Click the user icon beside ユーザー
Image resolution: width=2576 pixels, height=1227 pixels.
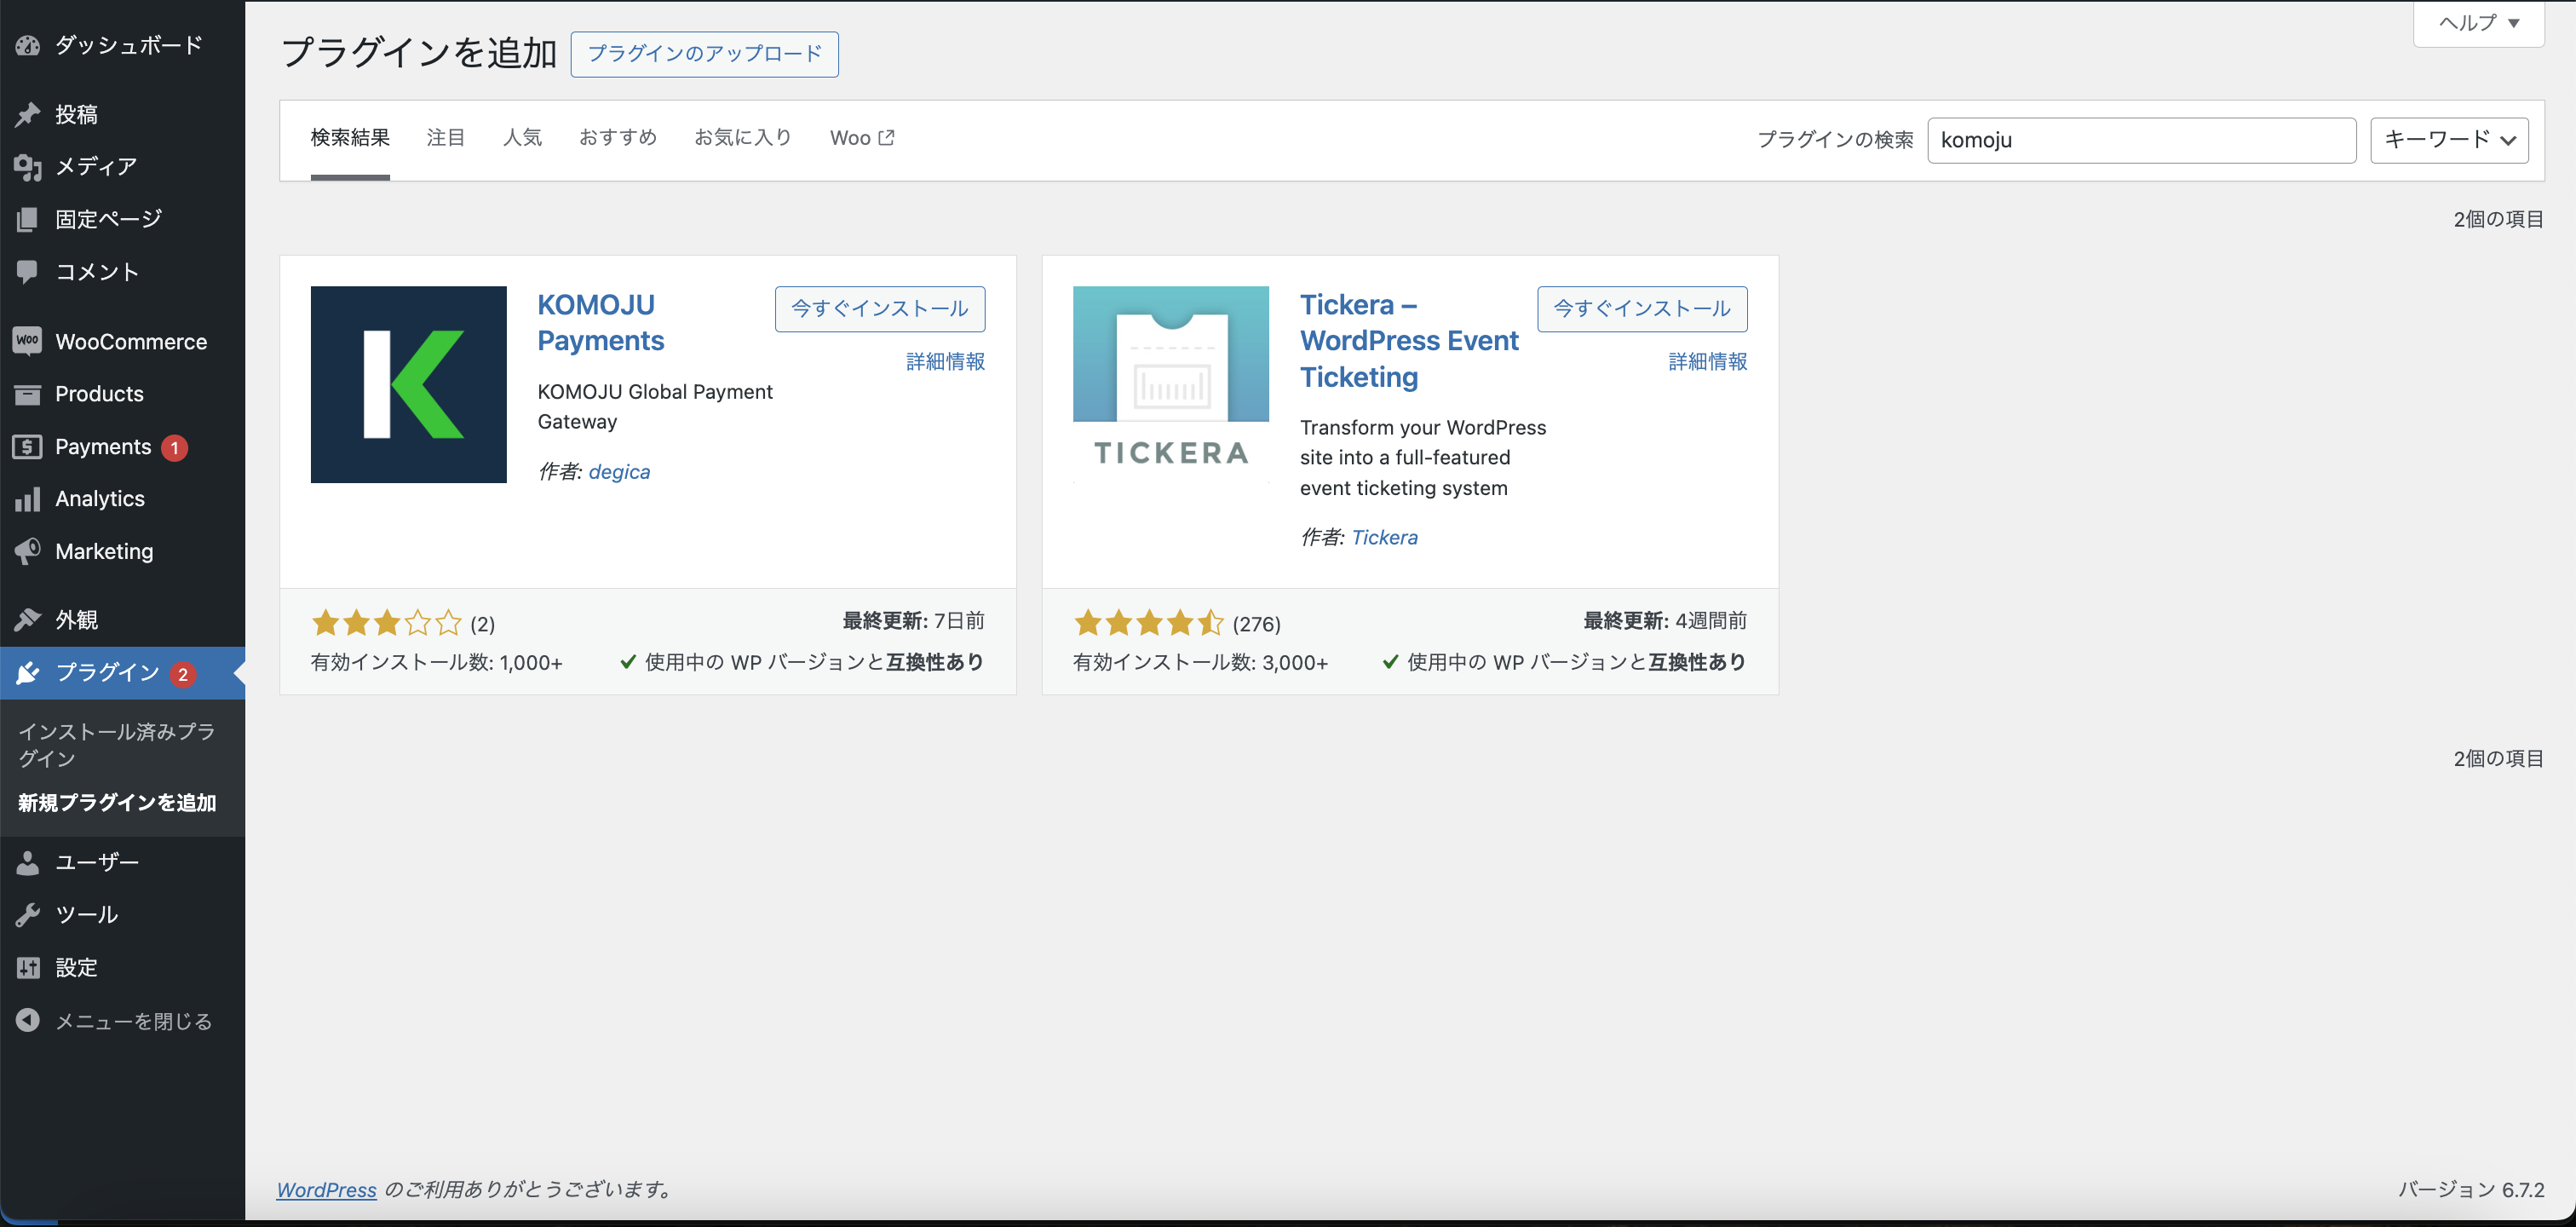point(28,862)
